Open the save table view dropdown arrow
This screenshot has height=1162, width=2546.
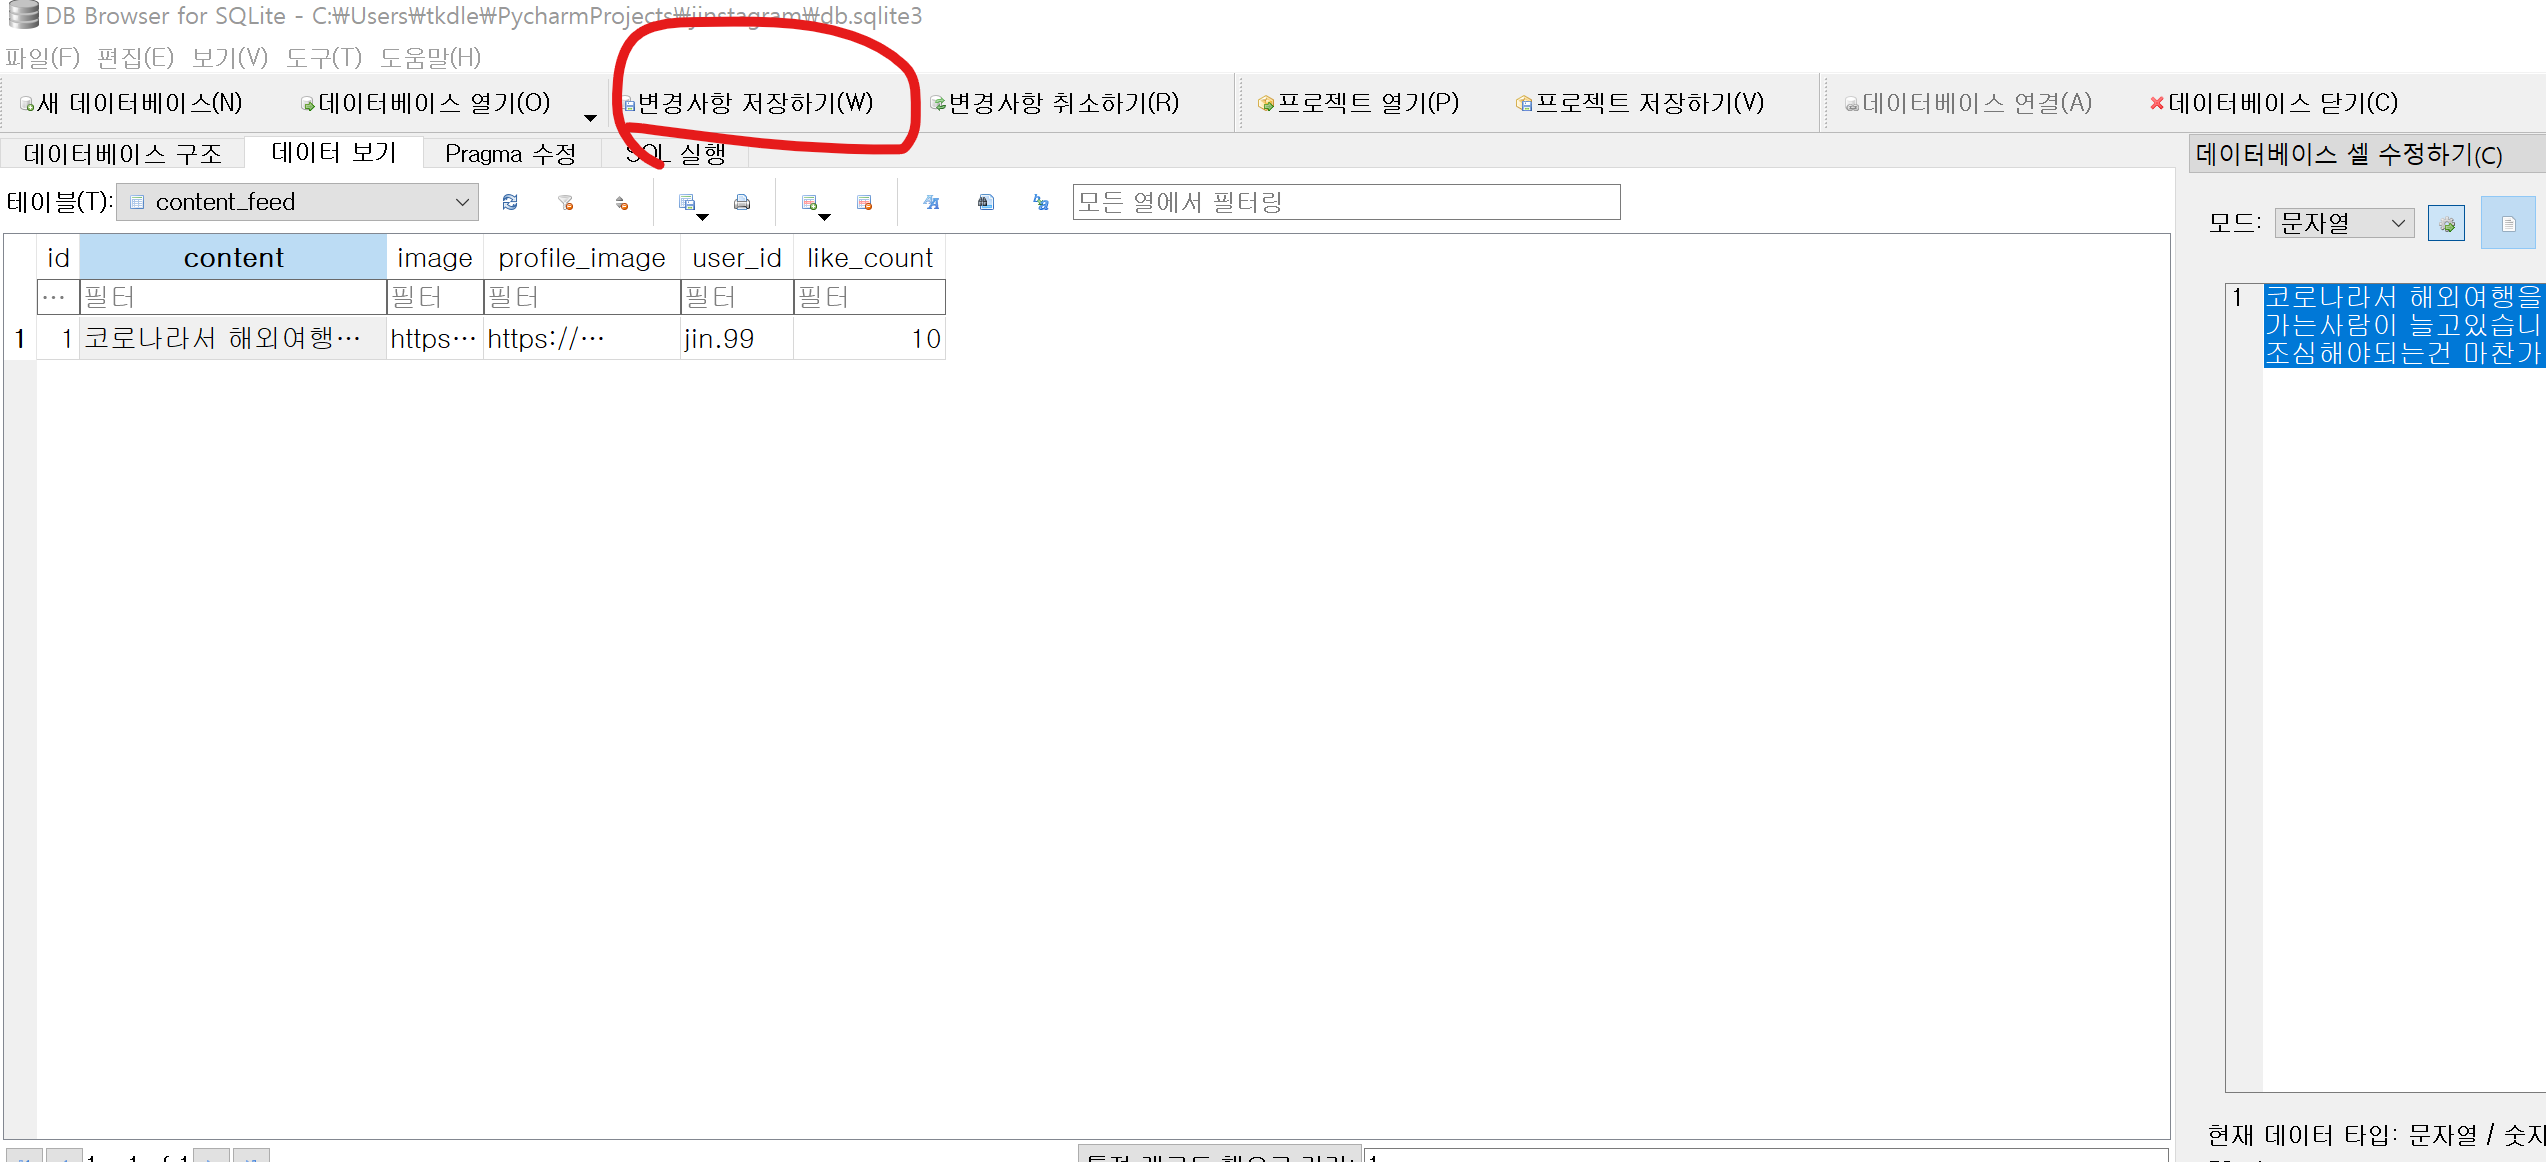[x=703, y=217]
